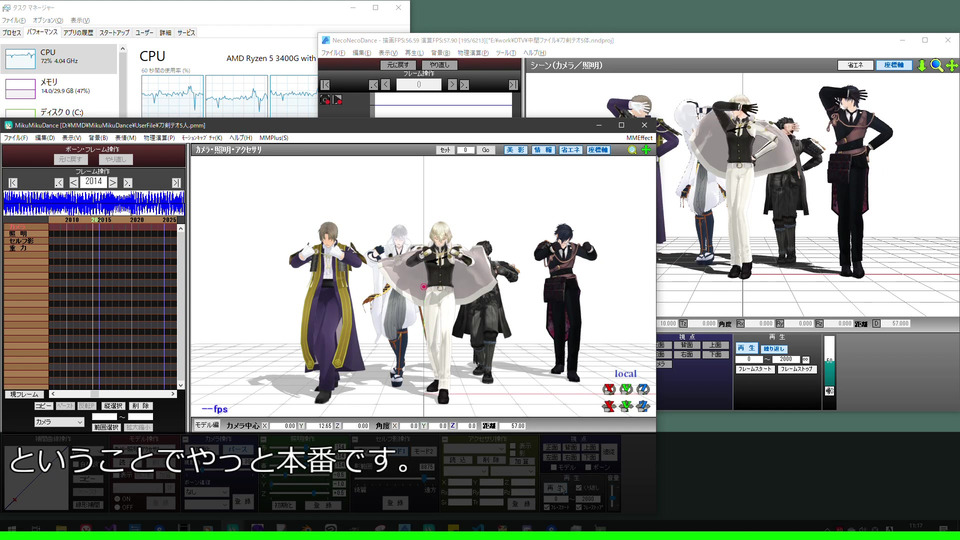
Task: Click MMEffect menu in MikuMikuDance
Action: click(639, 138)
